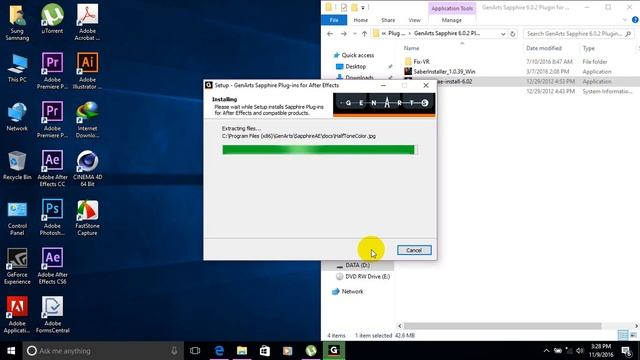Open the volume control in the tray
The width and height of the screenshot is (640, 360).
tap(580, 351)
